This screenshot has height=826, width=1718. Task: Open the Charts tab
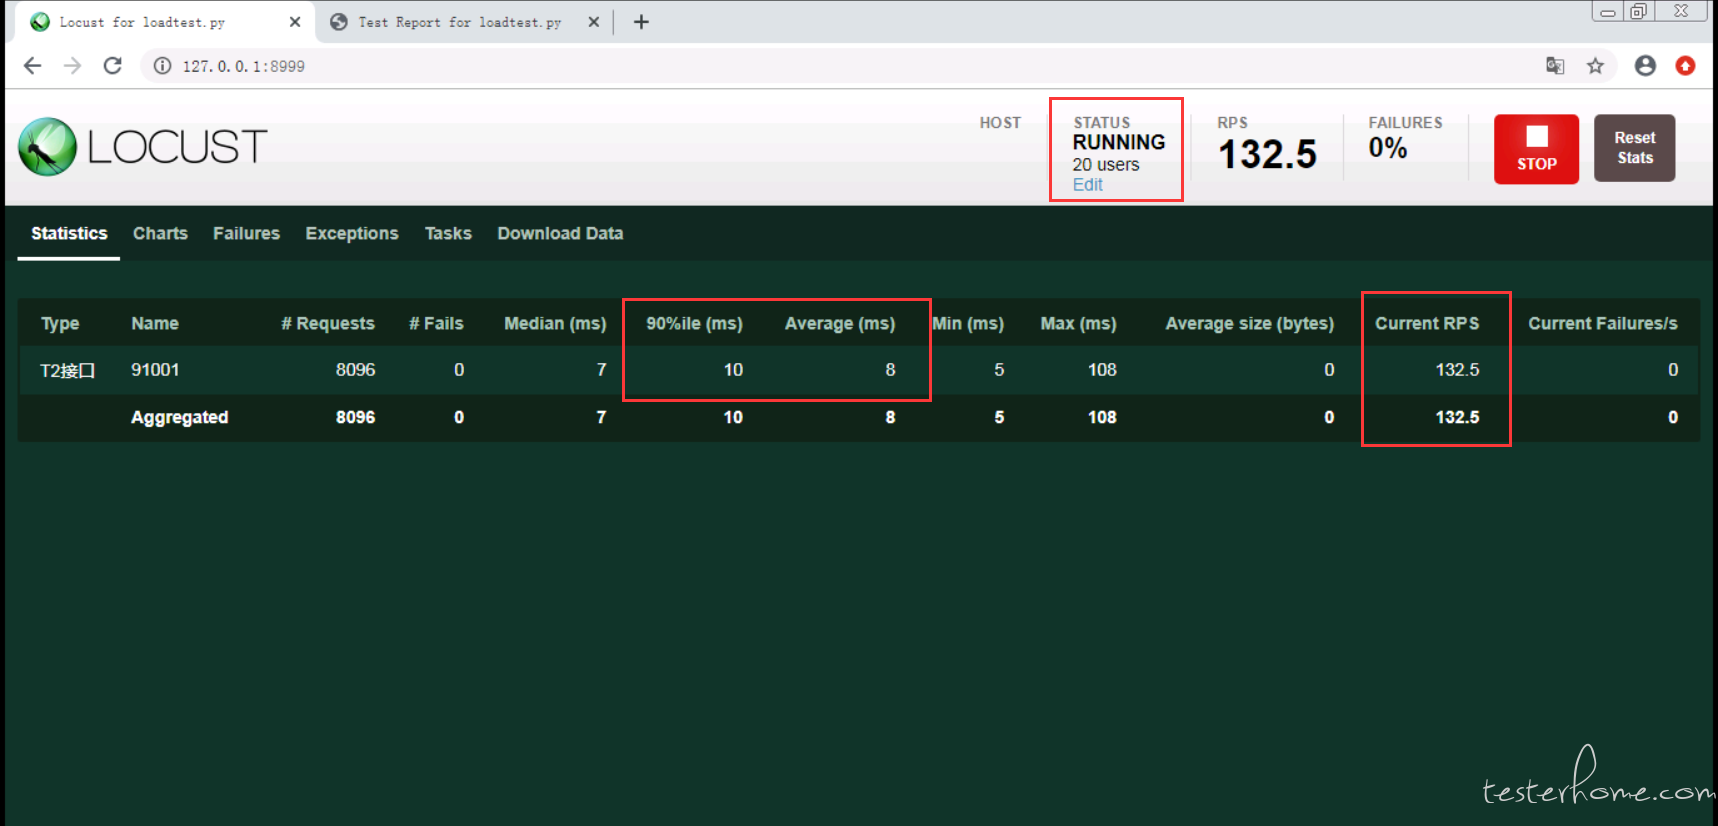click(x=160, y=233)
